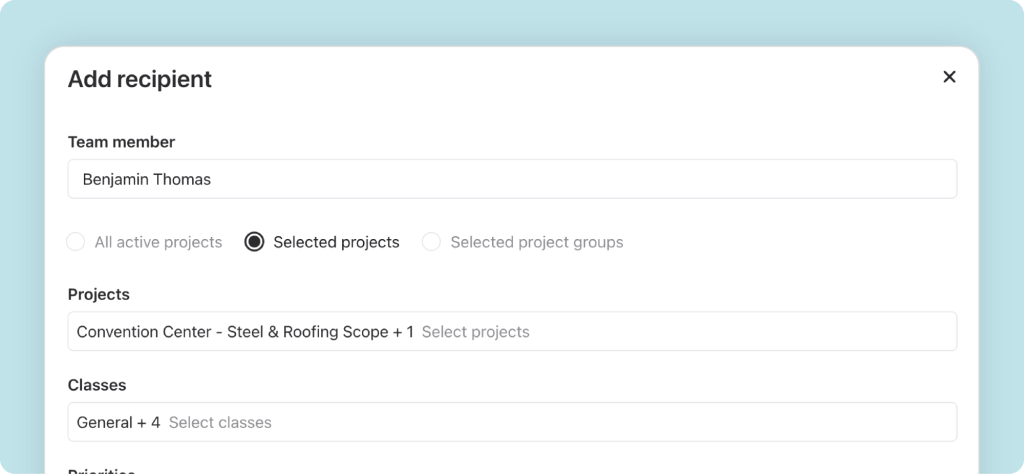1024x474 pixels.
Task: Click the Benjamin Thomas name text
Action: click(x=146, y=179)
